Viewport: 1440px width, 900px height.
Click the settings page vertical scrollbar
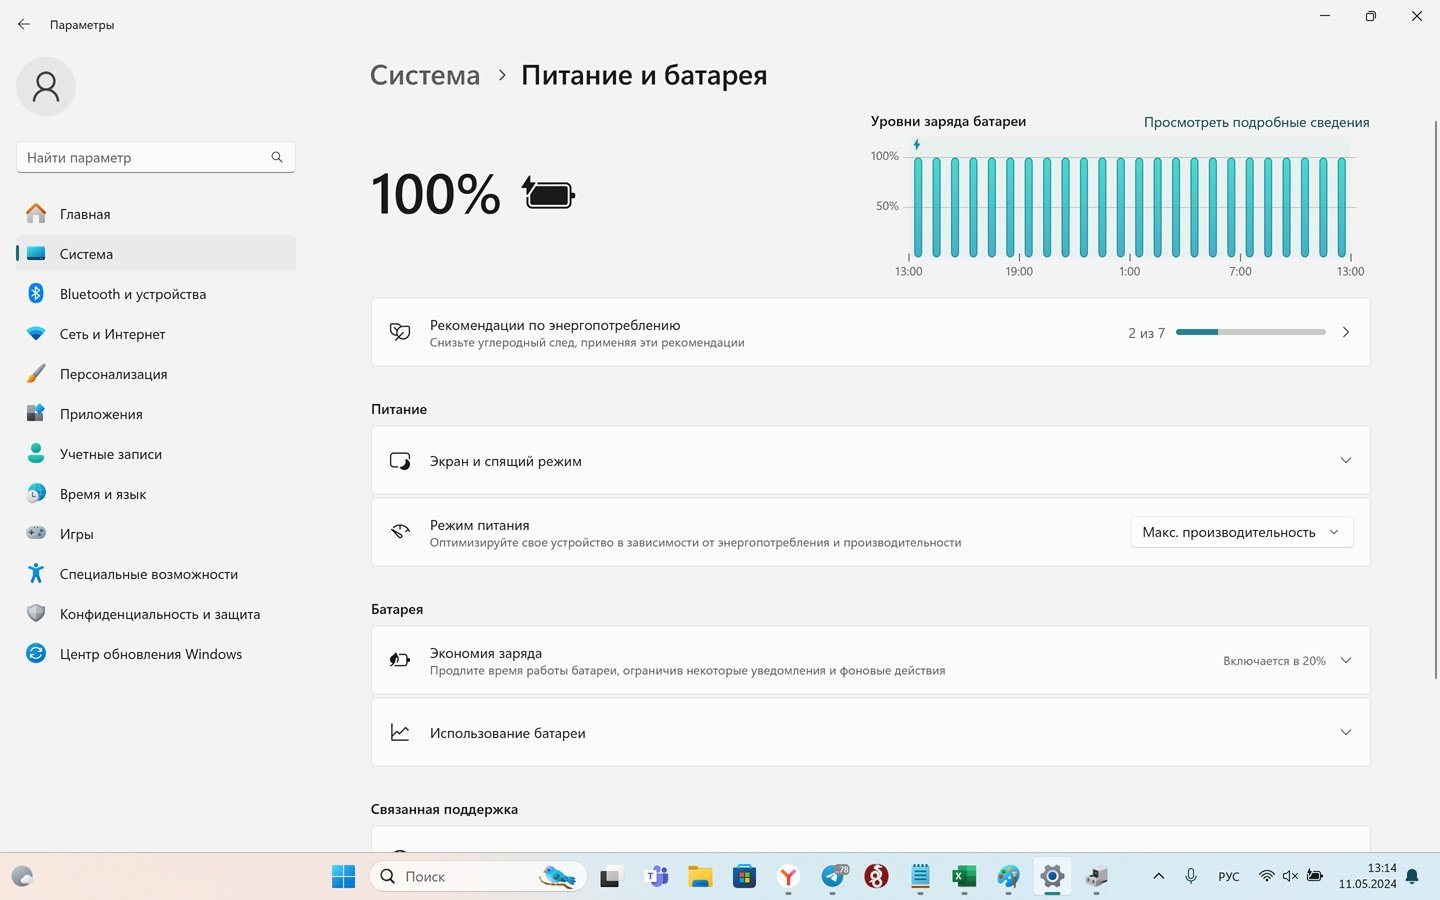[x=1436, y=400]
